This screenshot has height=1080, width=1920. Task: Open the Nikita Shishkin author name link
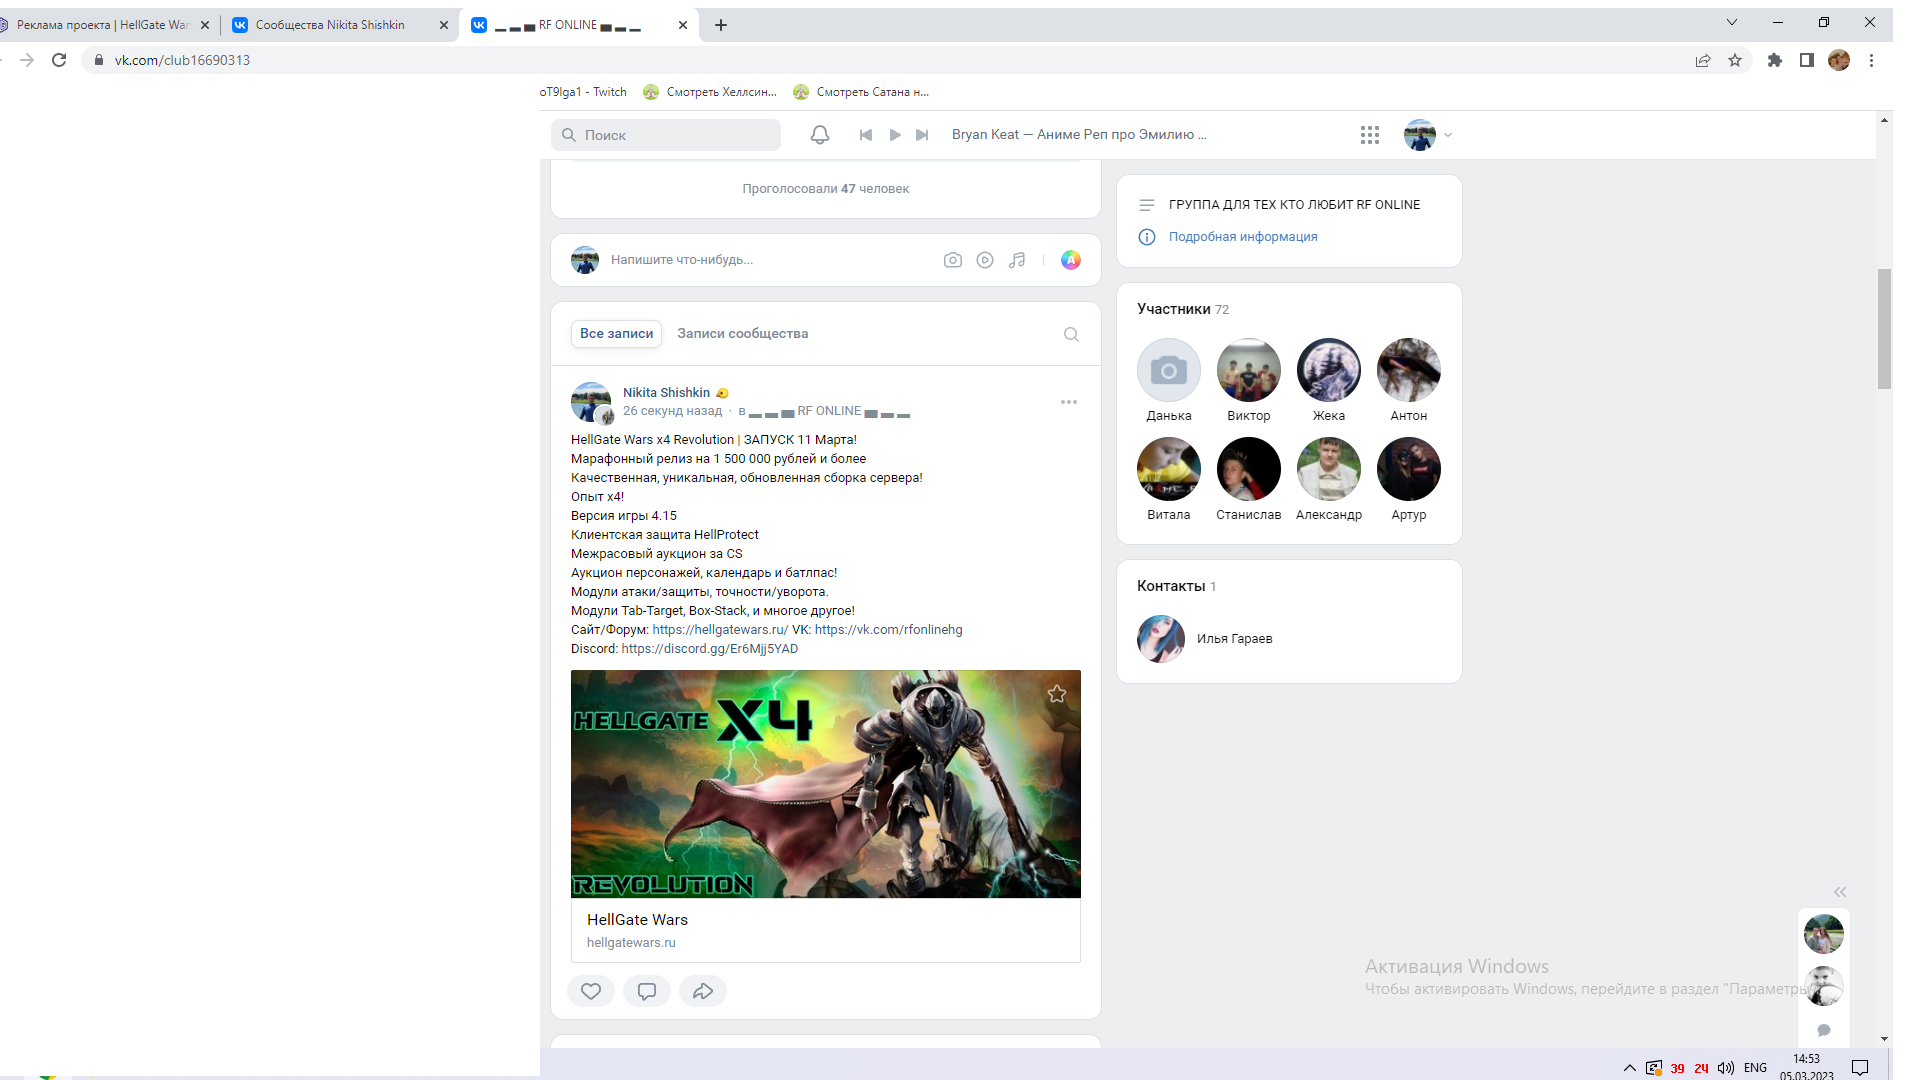pyautogui.click(x=666, y=393)
